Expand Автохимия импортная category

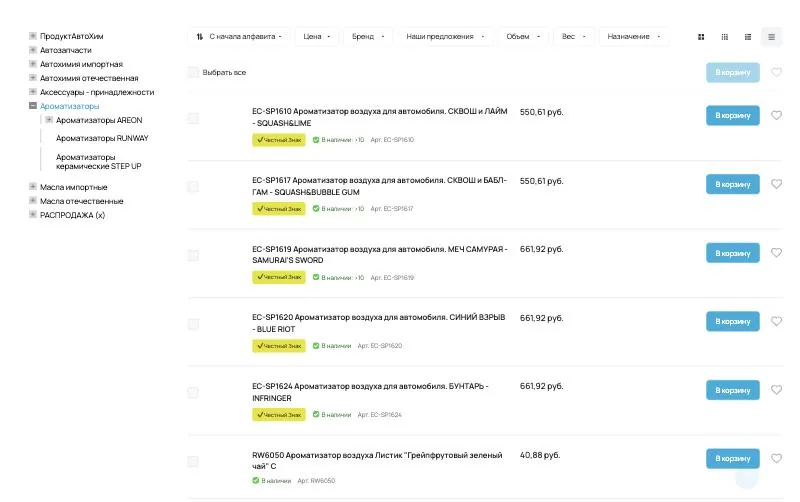click(33, 64)
